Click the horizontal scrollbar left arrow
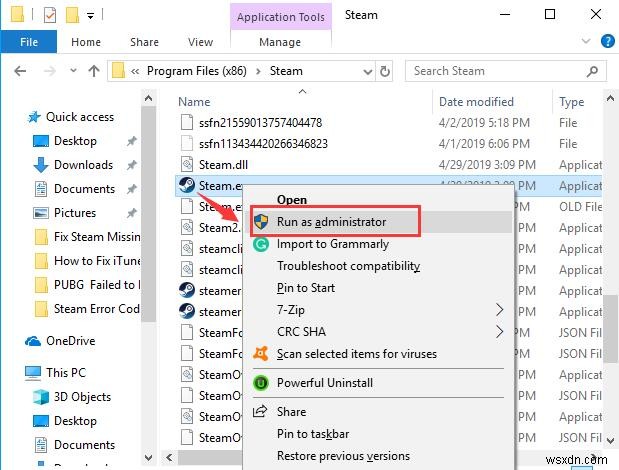This screenshot has height=470, width=619. pos(169,458)
